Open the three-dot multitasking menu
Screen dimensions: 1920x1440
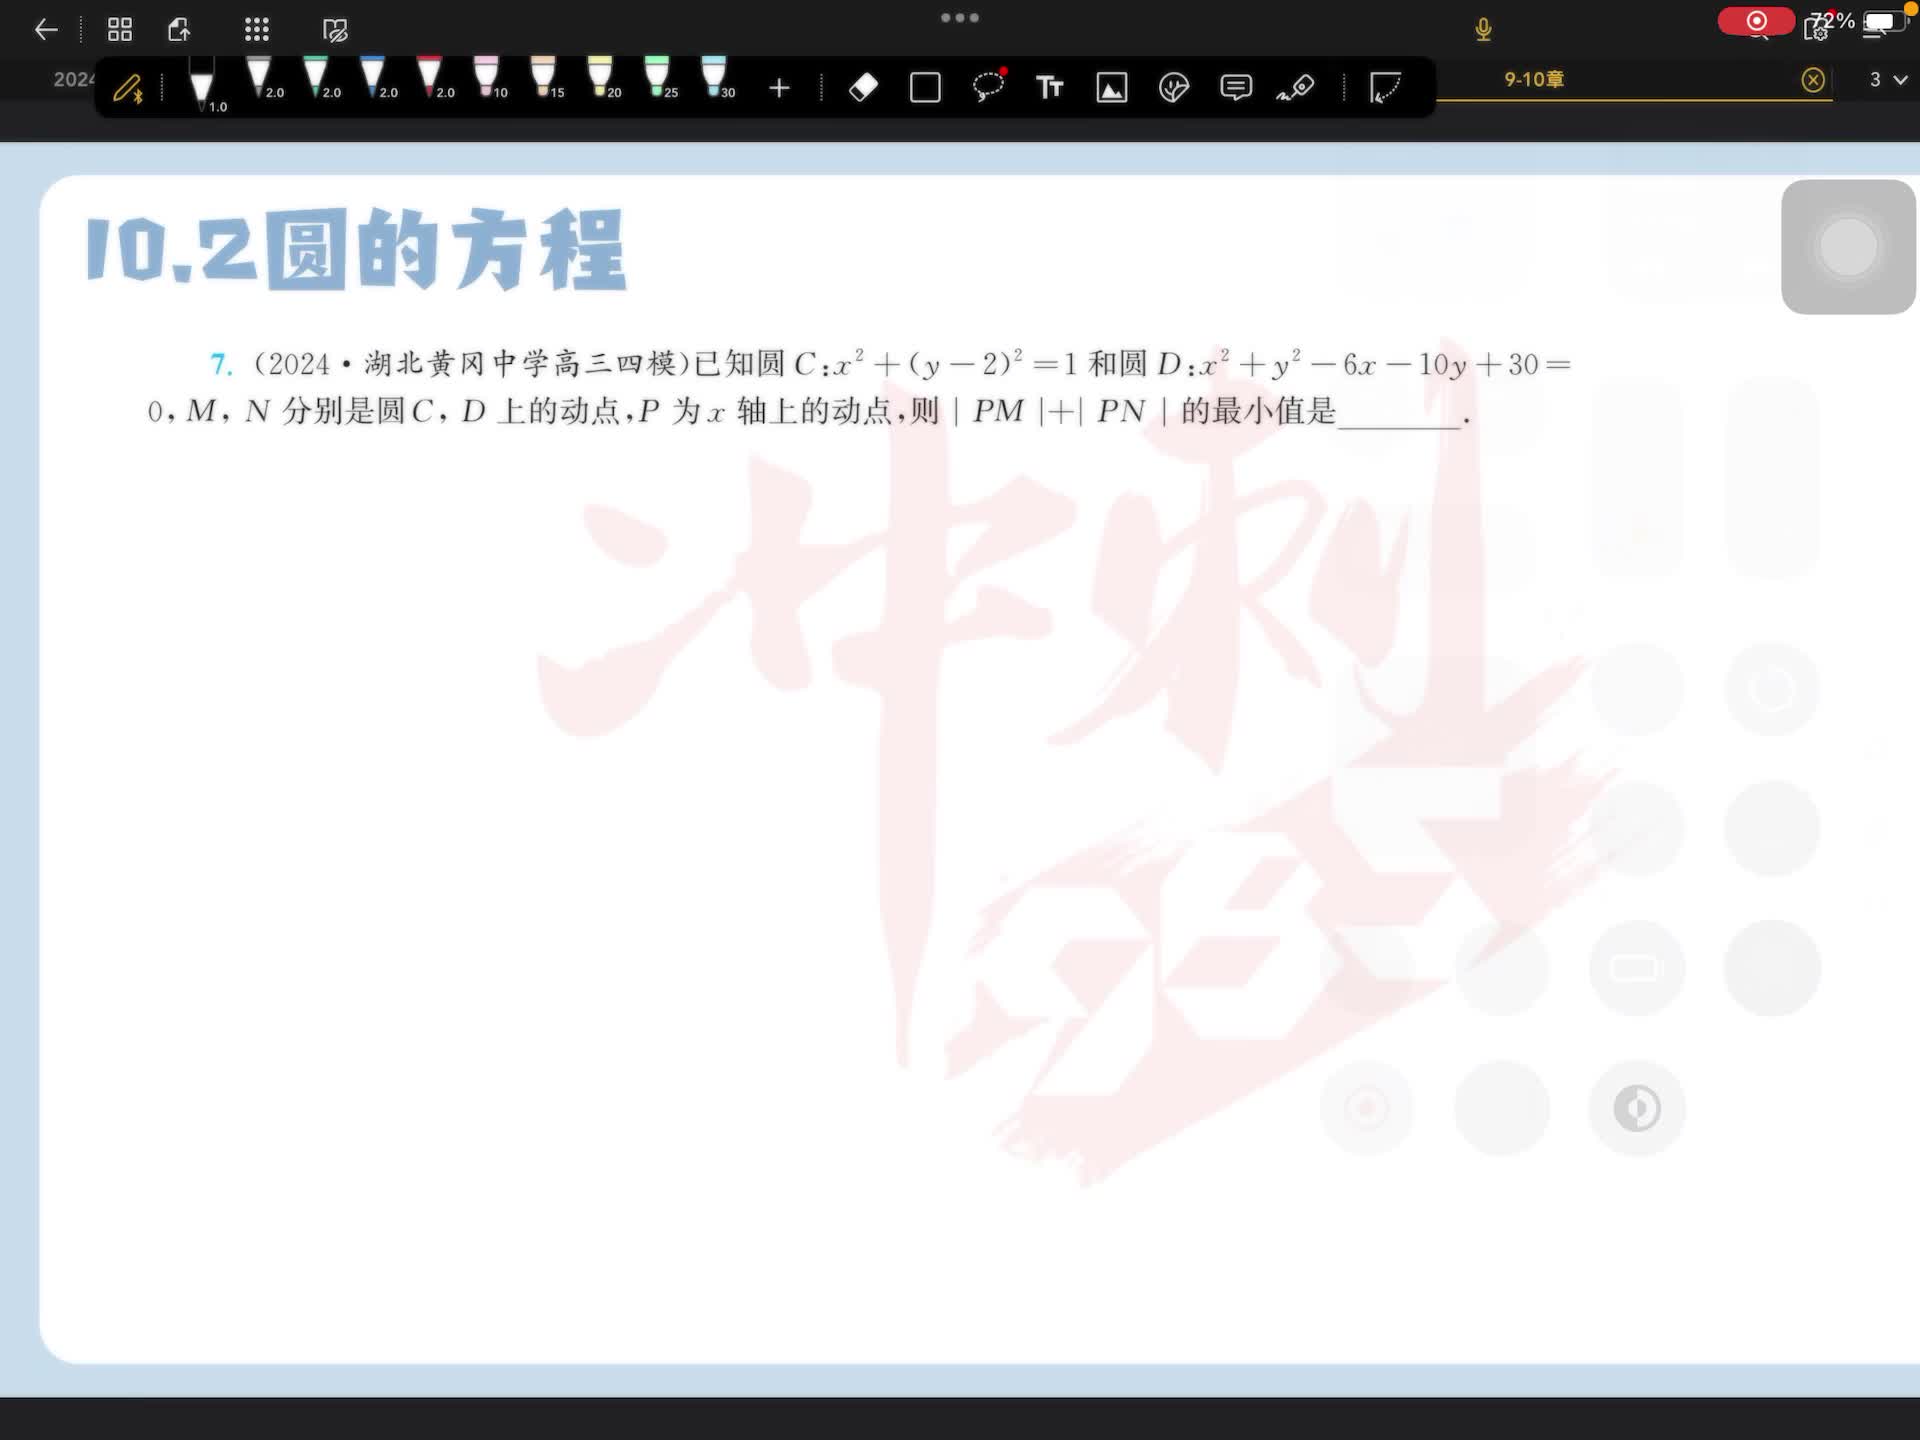pos(959,18)
